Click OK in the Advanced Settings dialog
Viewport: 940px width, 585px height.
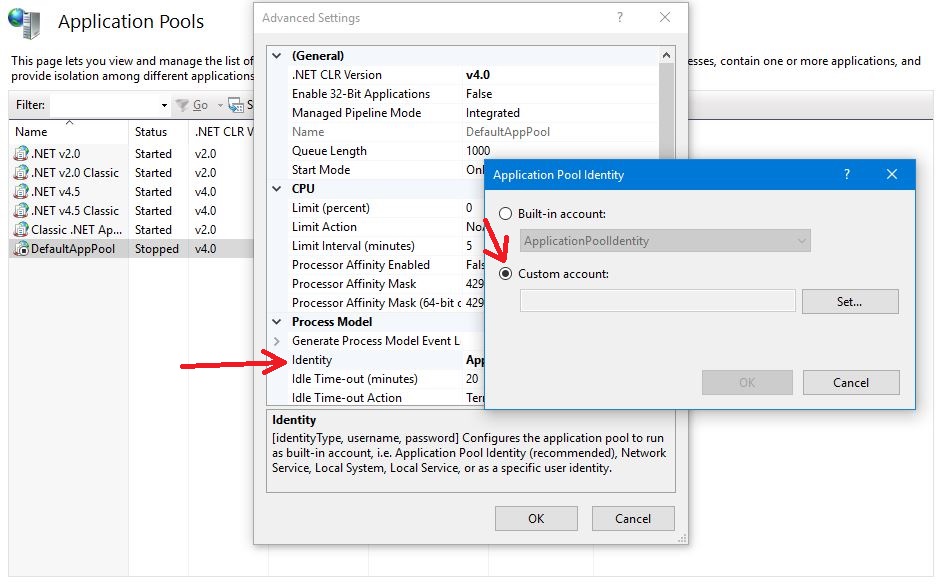536,518
